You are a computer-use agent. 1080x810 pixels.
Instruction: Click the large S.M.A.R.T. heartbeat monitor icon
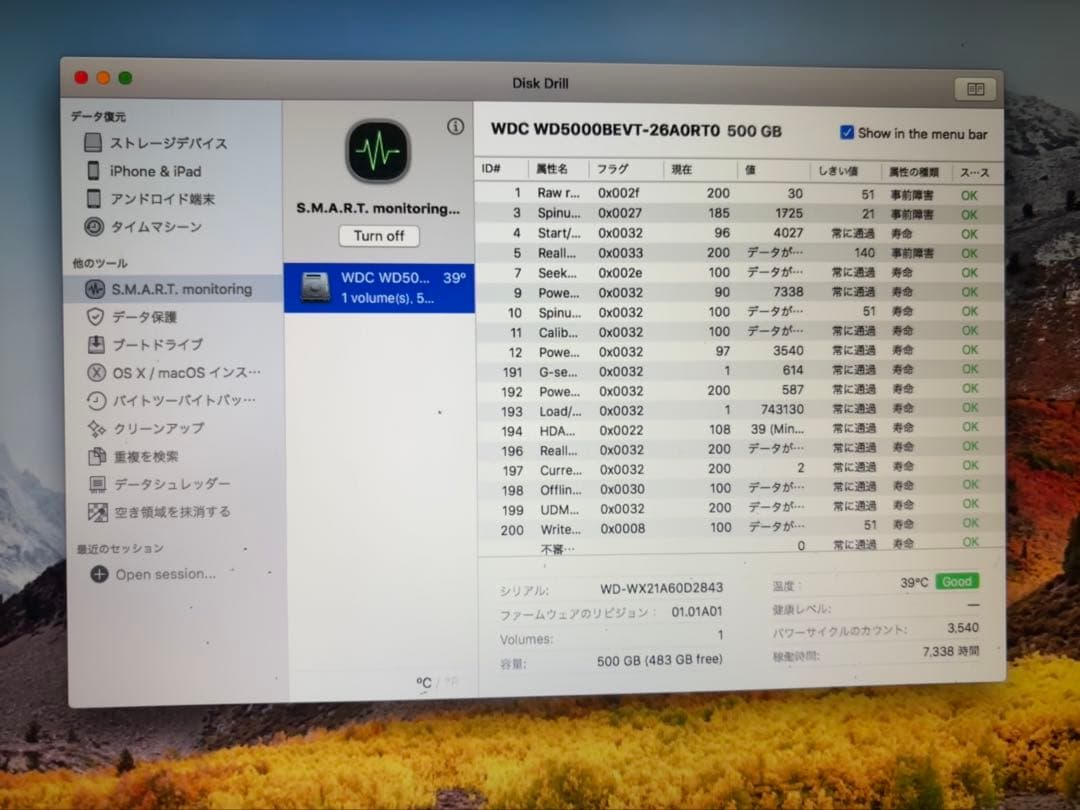377,152
